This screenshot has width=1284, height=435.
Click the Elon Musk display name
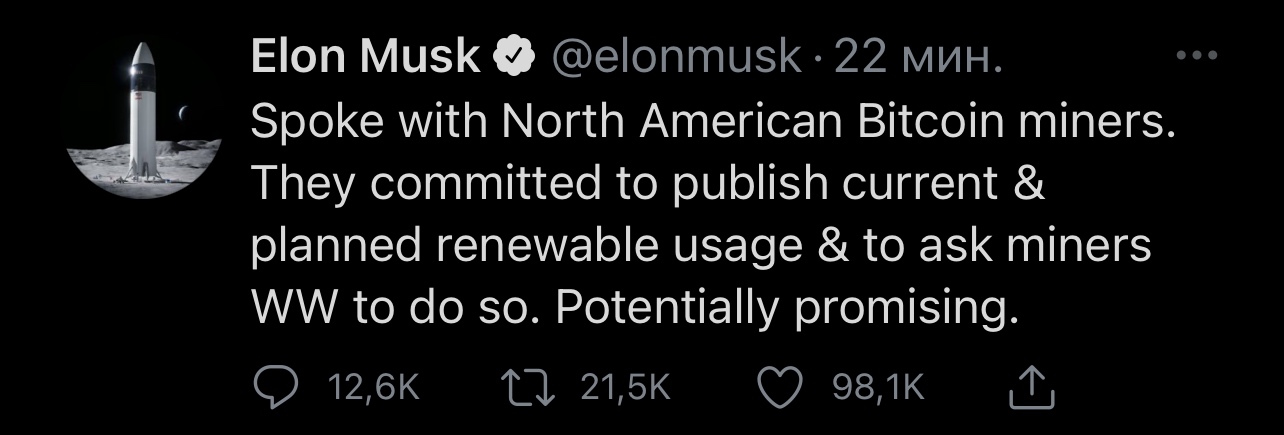coord(364,59)
